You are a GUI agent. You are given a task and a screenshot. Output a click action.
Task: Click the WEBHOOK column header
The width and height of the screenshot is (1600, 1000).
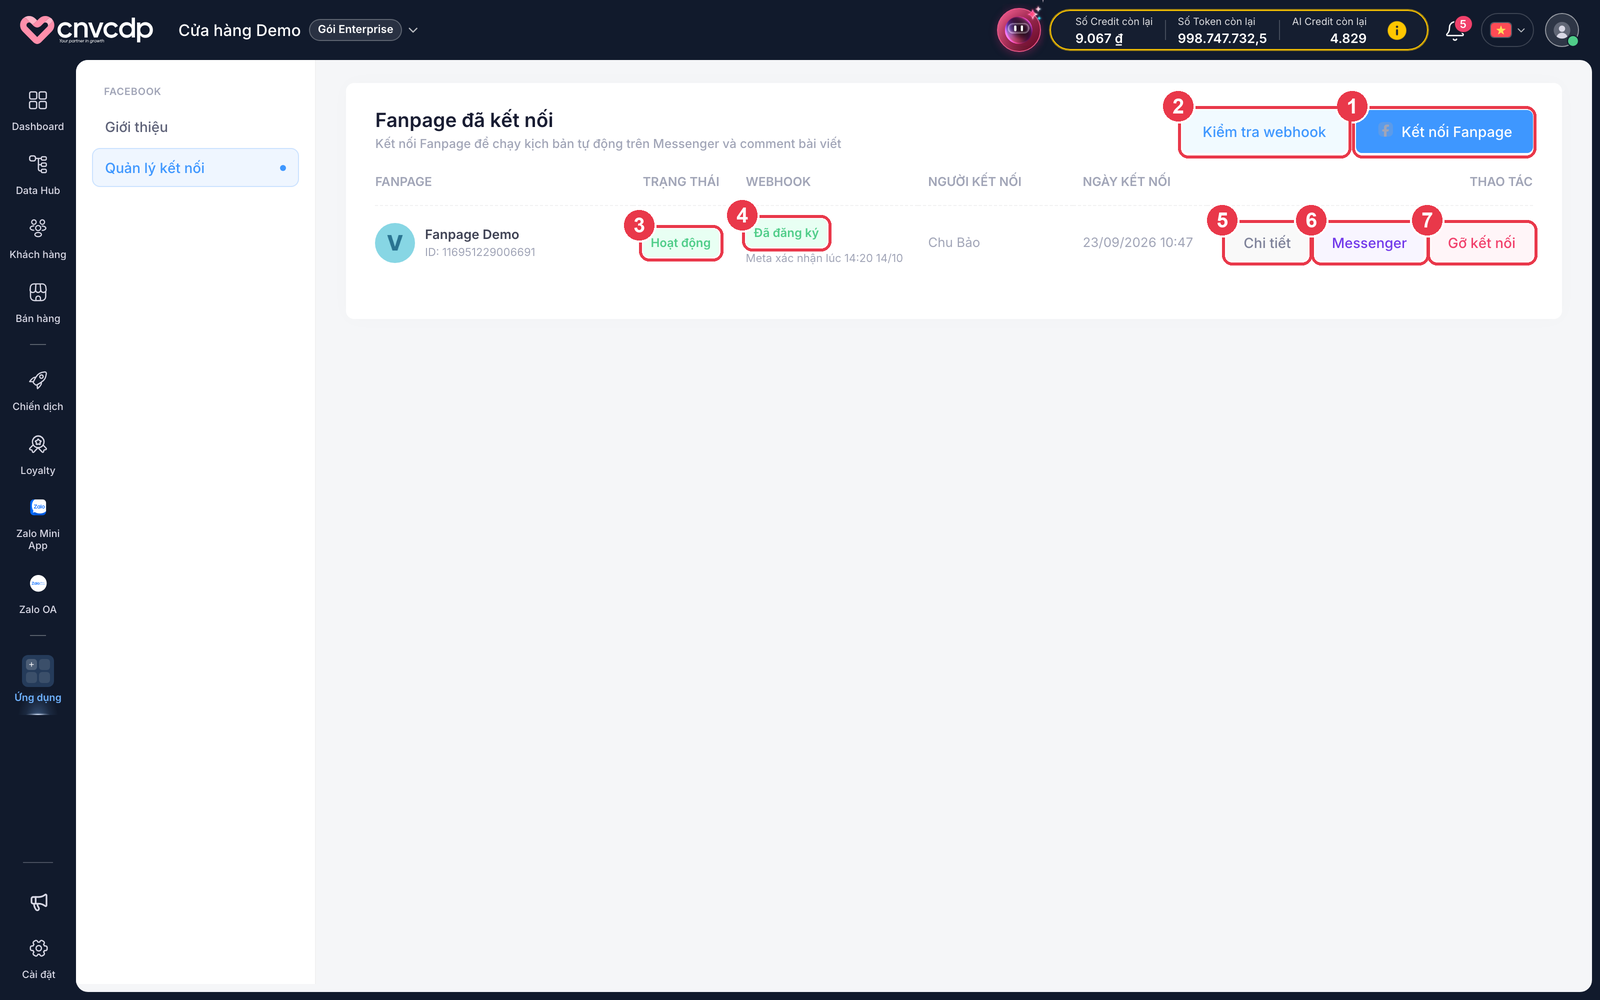[778, 182]
